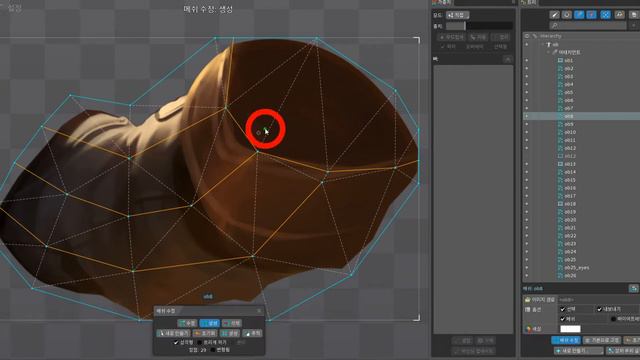640x360 pixels.
Task: Click the pencil icon in tree toolbar
Action: click(x=554, y=15)
